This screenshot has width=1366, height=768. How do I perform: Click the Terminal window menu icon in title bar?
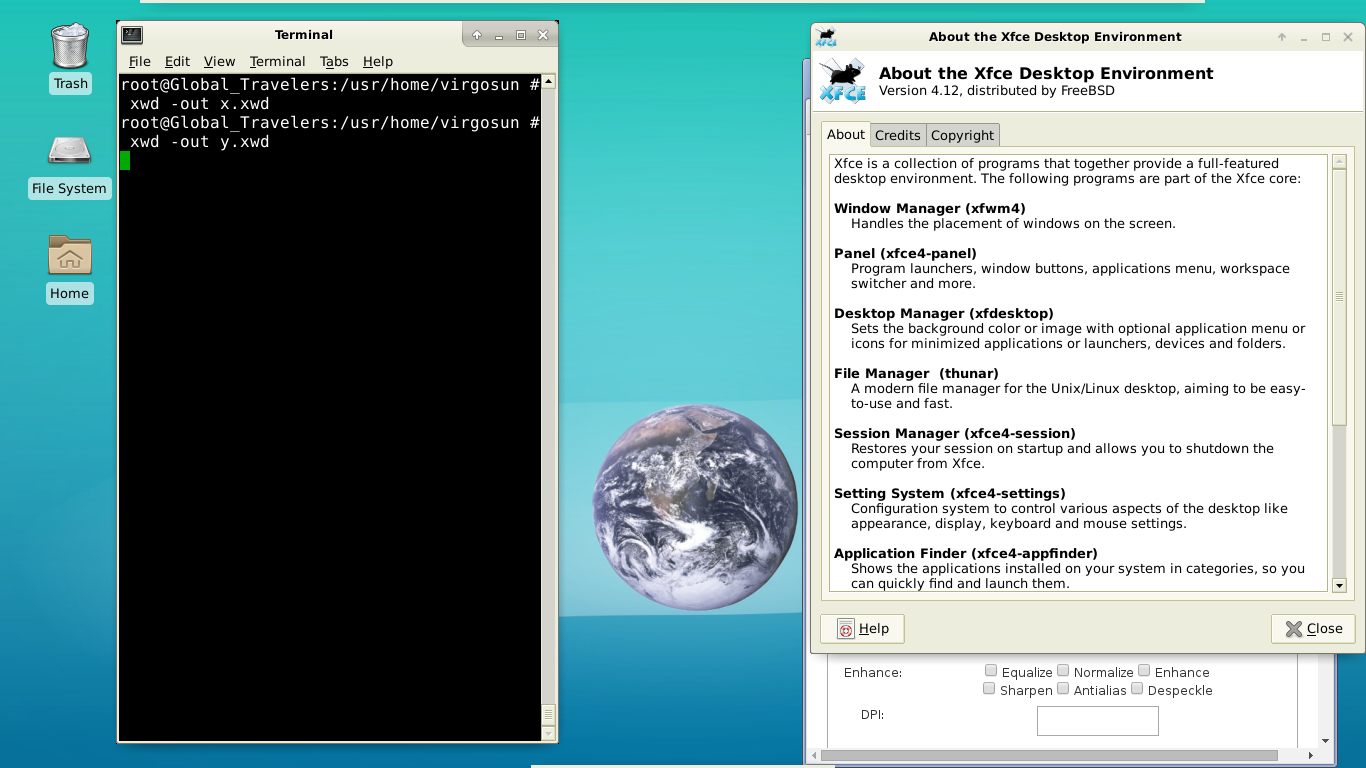pos(132,35)
